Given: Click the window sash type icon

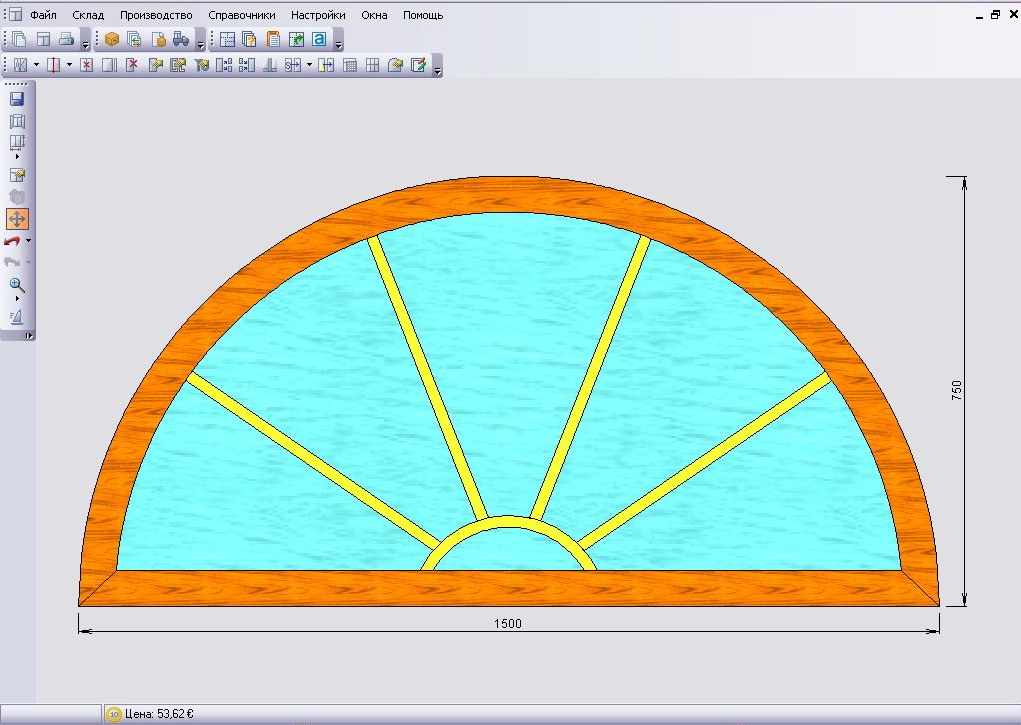Looking at the screenshot, I should point(20,65).
